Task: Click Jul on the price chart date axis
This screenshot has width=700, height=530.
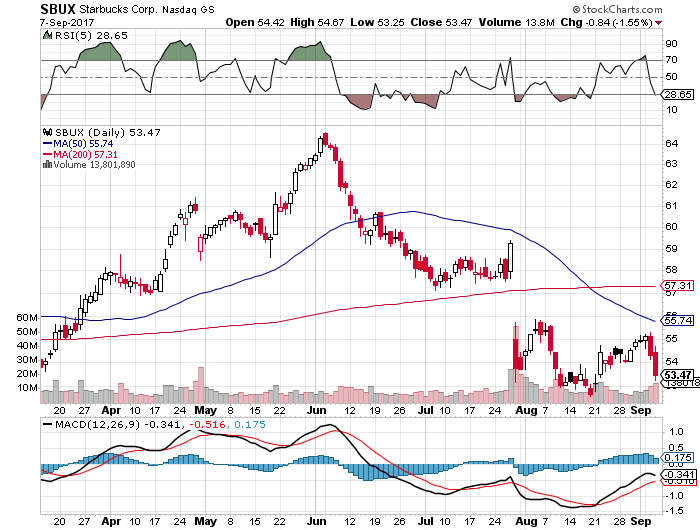Action: (427, 410)
